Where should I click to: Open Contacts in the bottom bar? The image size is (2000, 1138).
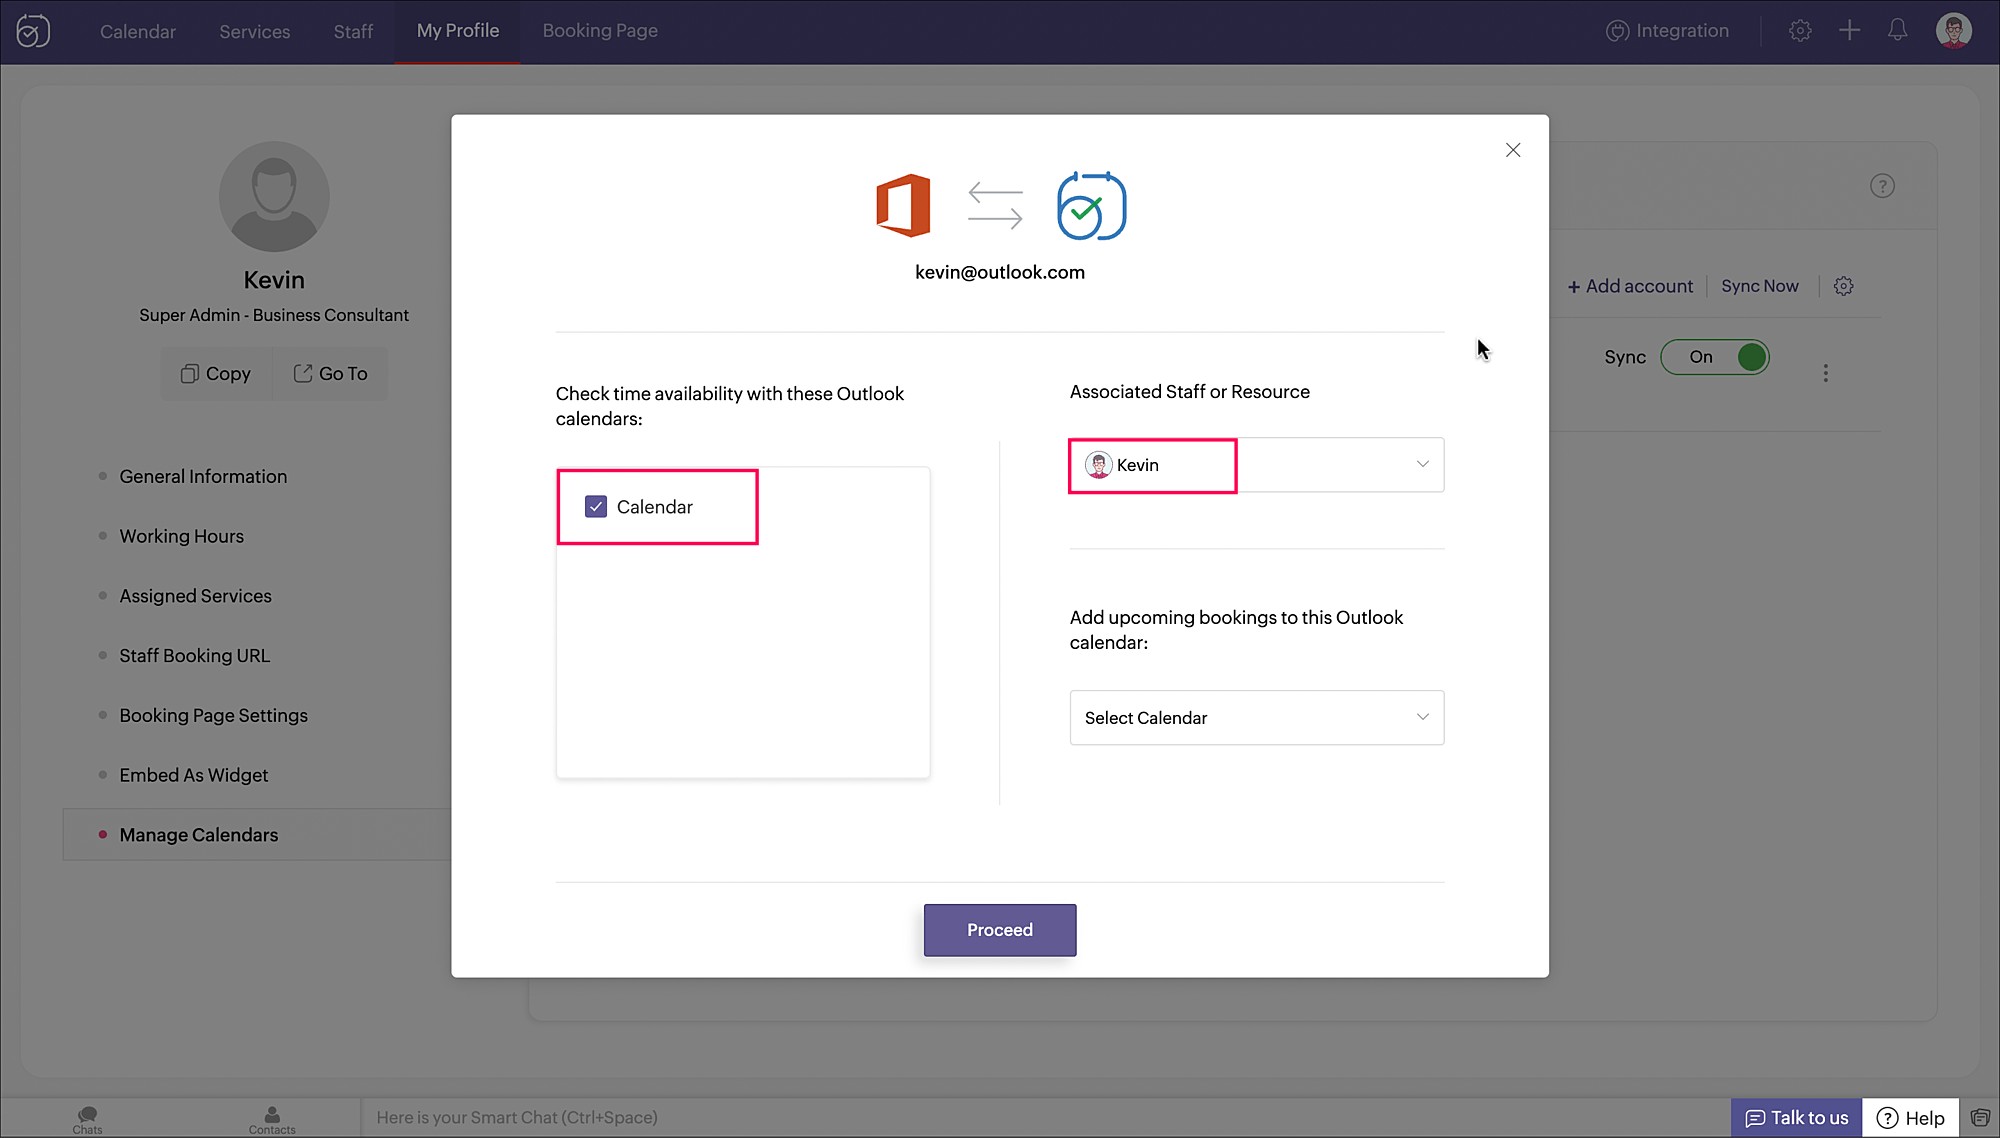272,1119
